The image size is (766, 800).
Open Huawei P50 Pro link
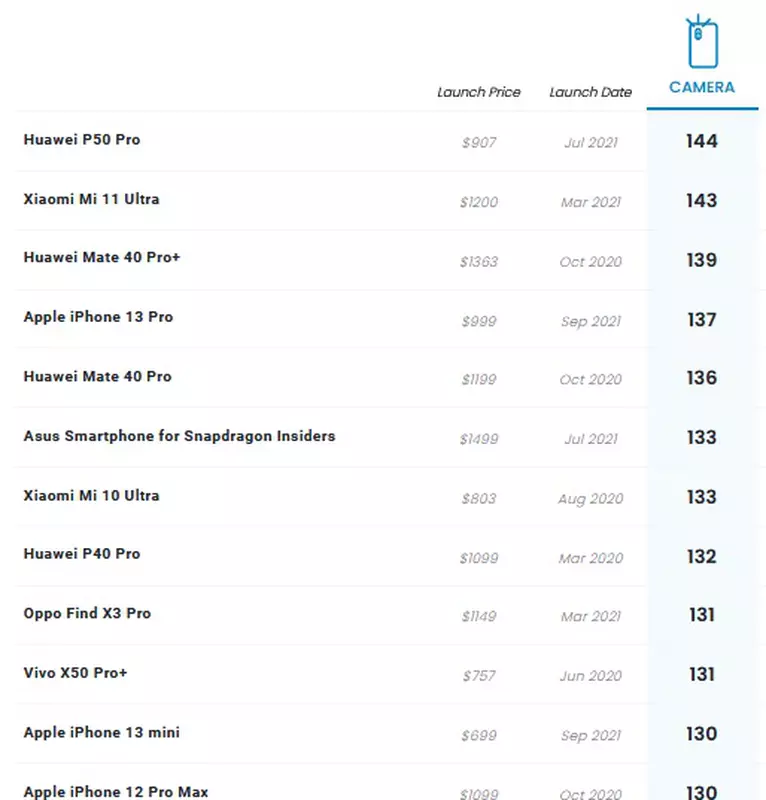pos(82,140)
